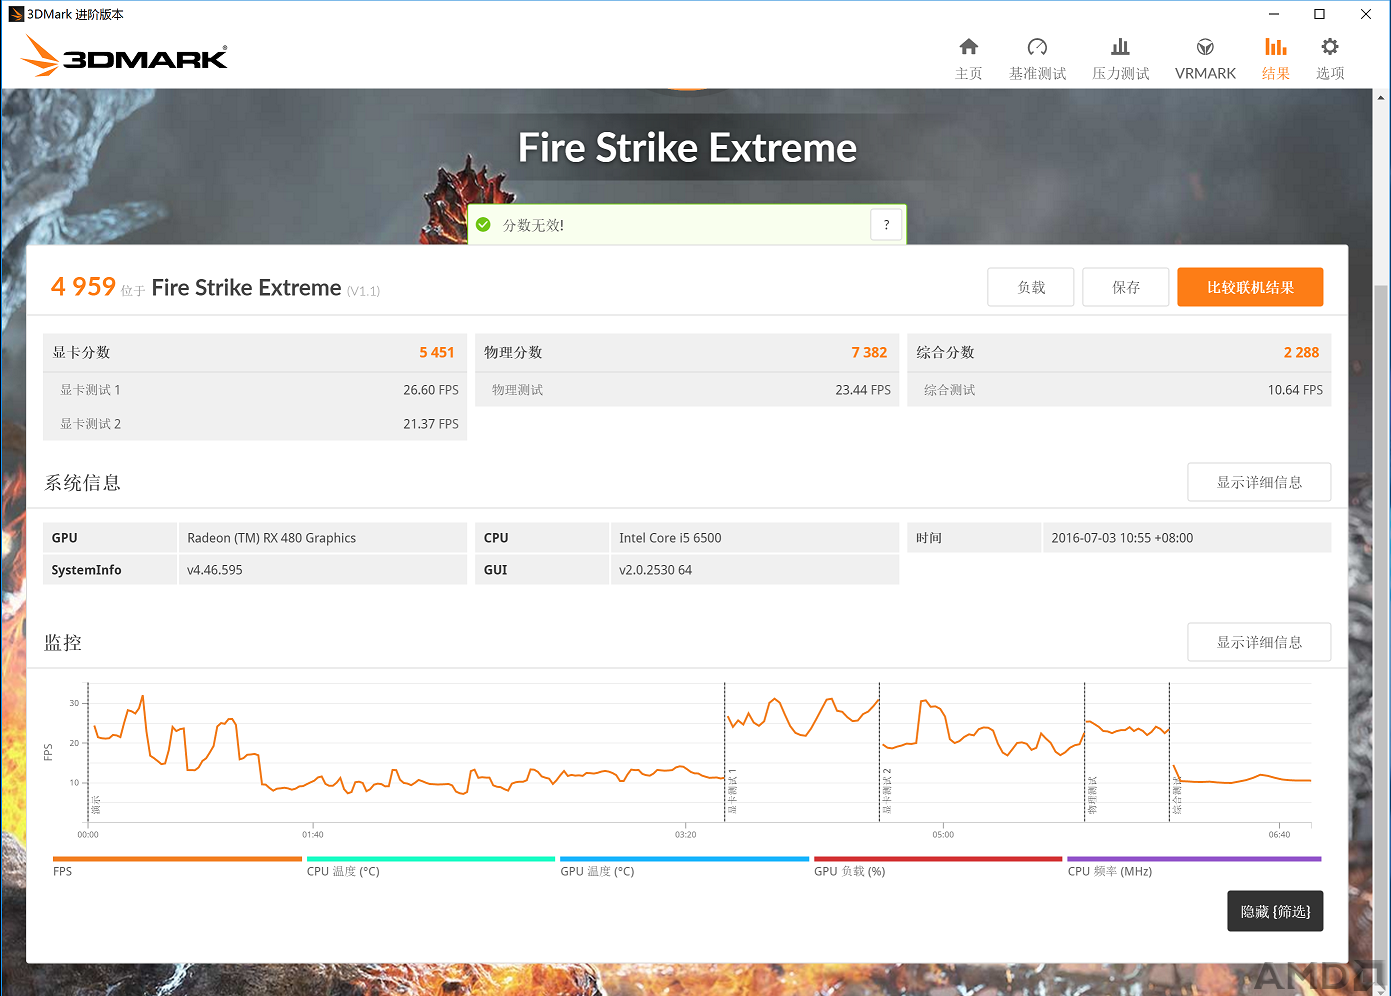Open the home (主页) icon
The image size is (1391, 996).
[x=968, y=47]
